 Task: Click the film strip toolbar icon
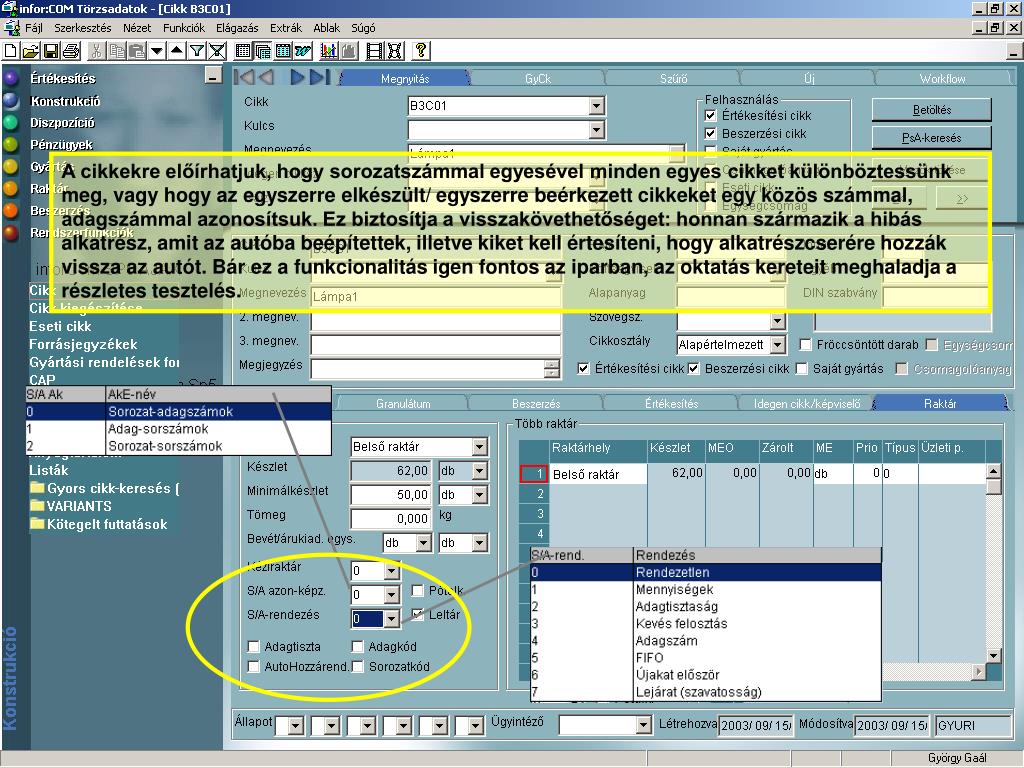coord(375,50)
